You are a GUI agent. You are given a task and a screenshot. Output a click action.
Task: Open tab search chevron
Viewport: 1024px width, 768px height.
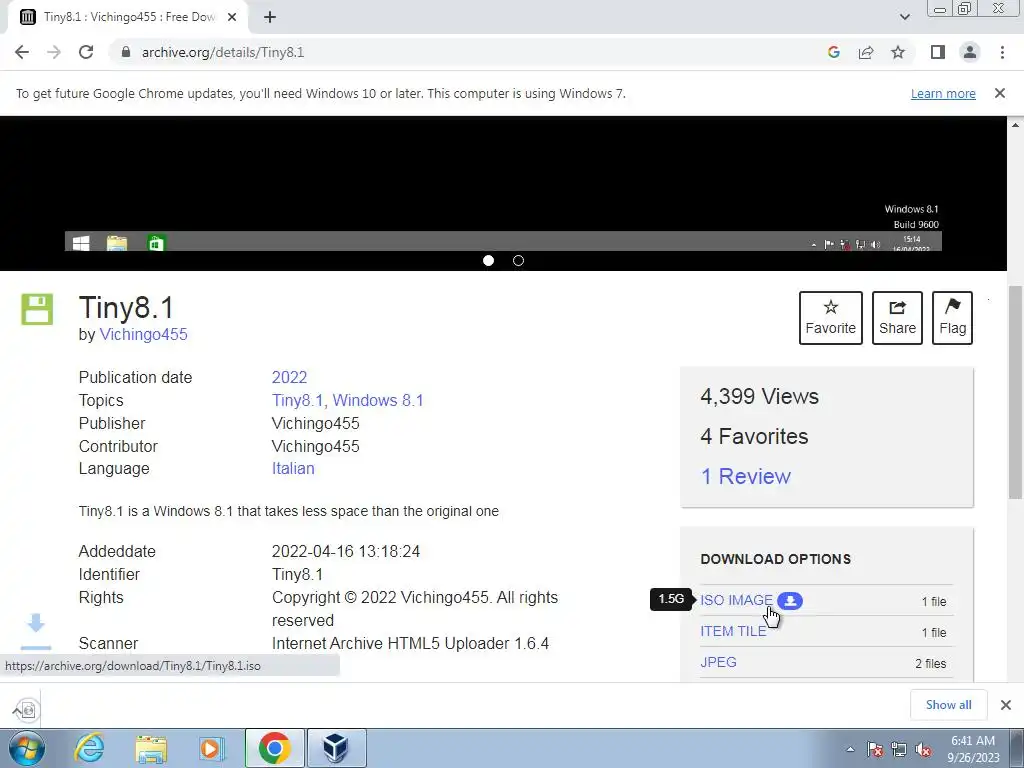point(904,17)
